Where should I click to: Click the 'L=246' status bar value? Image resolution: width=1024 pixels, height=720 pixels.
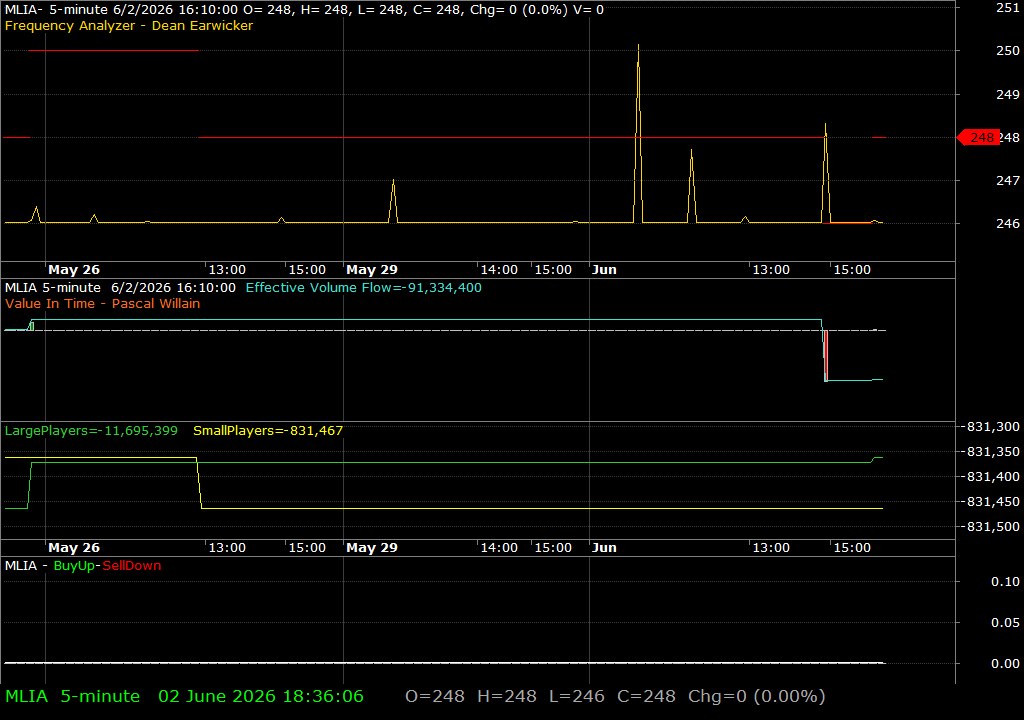click(577, 696)
